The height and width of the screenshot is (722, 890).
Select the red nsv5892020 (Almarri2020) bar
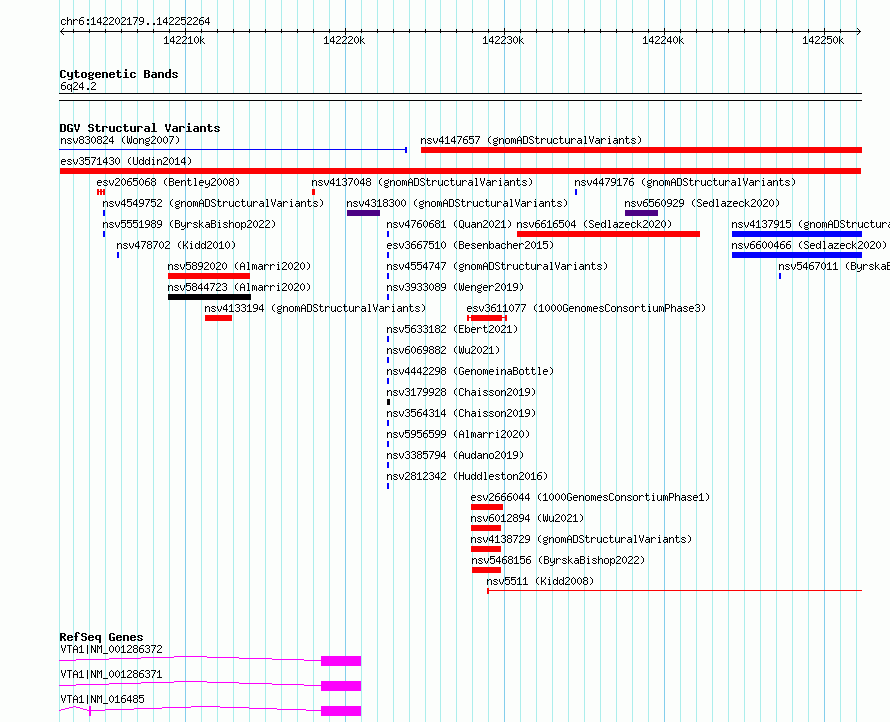point(209,276)
